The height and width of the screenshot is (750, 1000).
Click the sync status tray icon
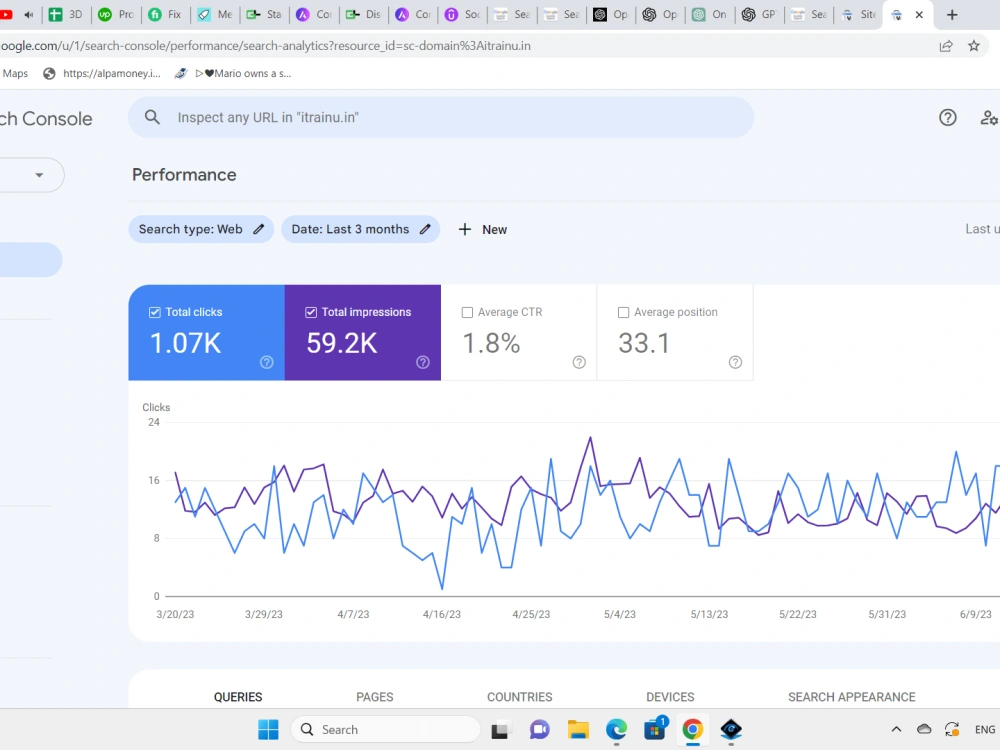pyautogui.click(x=952, y=729)
